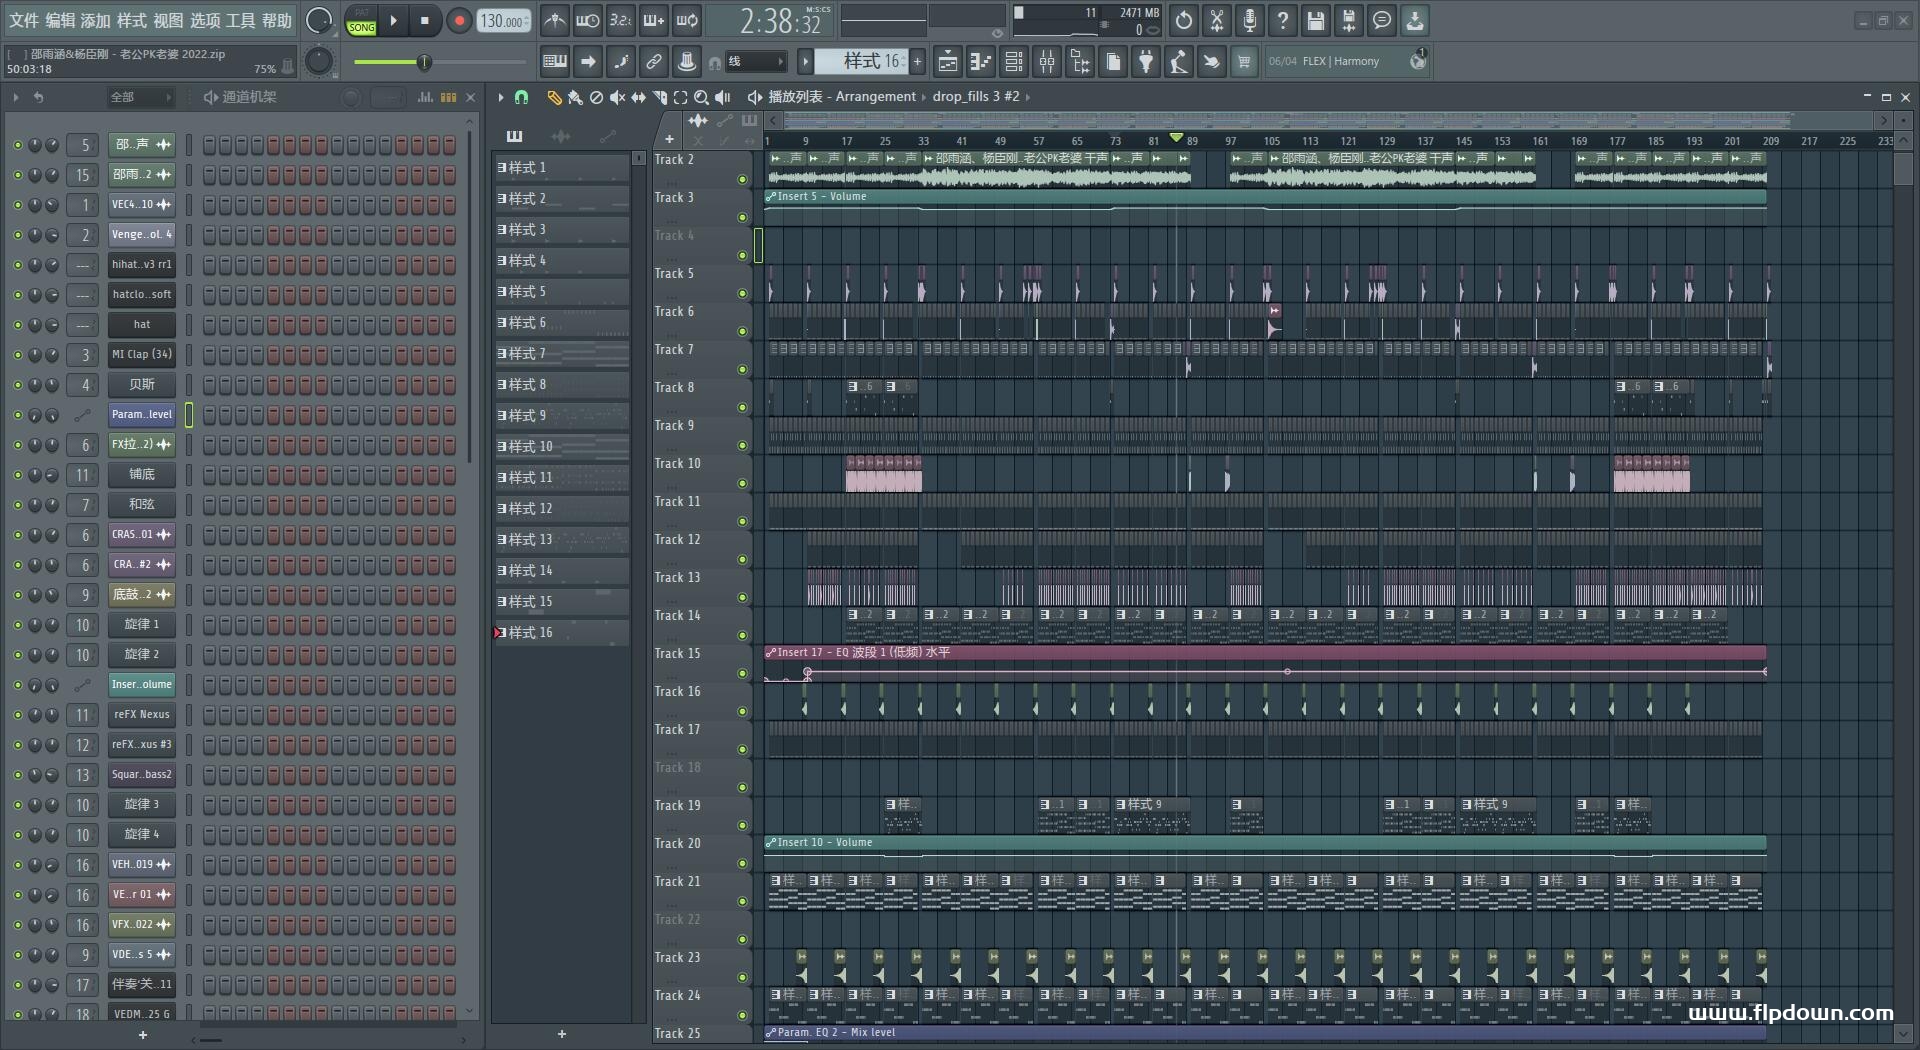Screen dimensions: 1920x1050
Task: Click the record button in transport
Action: [459, 20]
